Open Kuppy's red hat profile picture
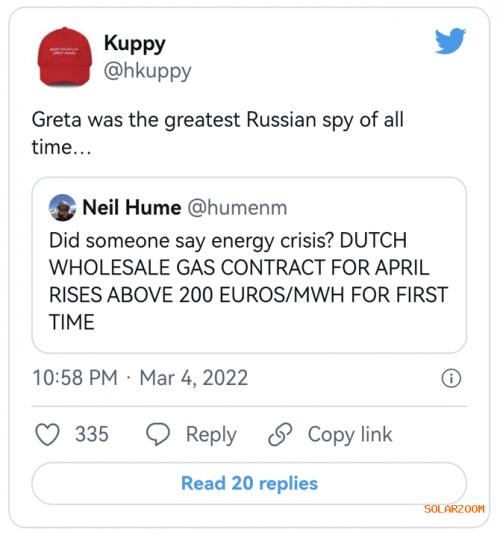500x535 pixels. point(65,57)
